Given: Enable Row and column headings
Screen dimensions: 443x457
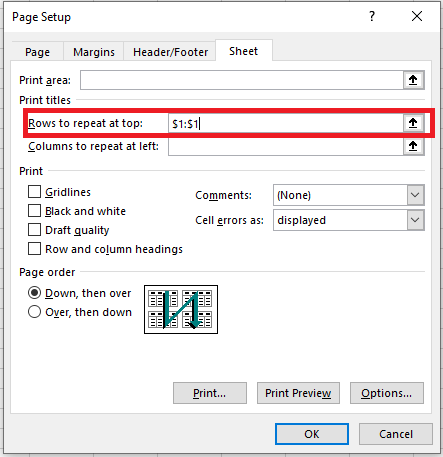Looking at the screenshot, I should coord(35,249).
